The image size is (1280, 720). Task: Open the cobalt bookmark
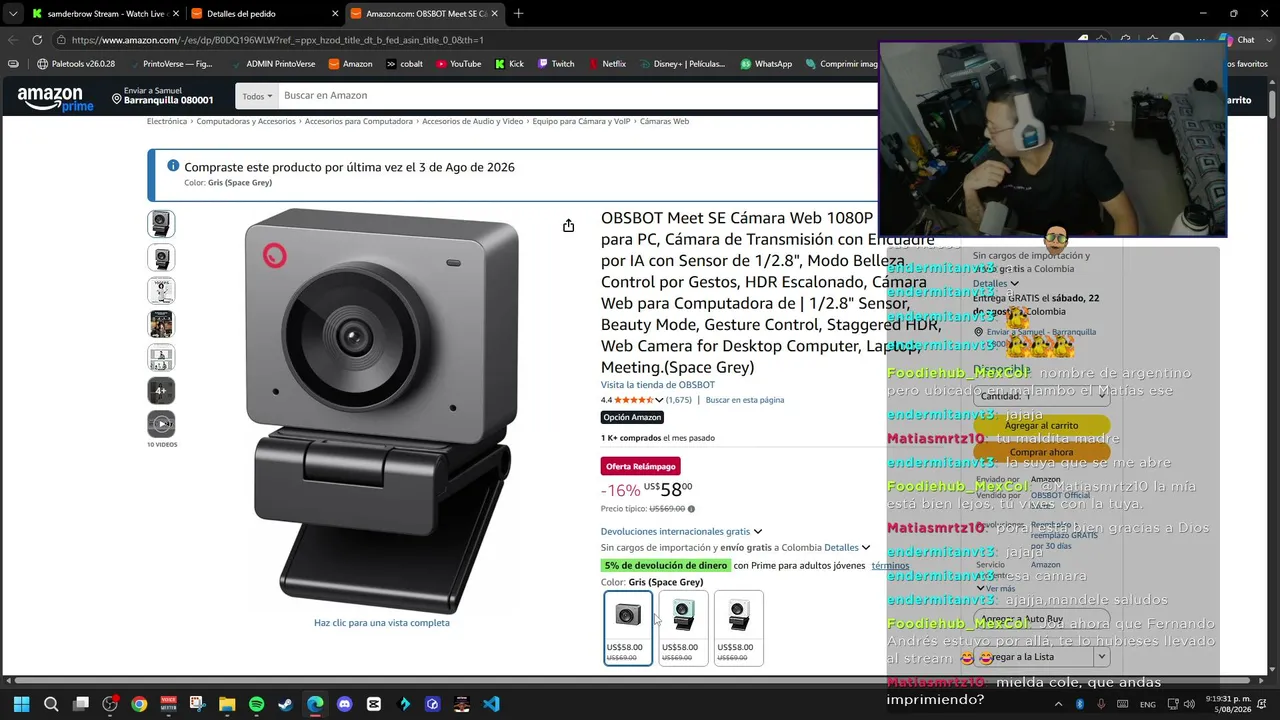404,64
